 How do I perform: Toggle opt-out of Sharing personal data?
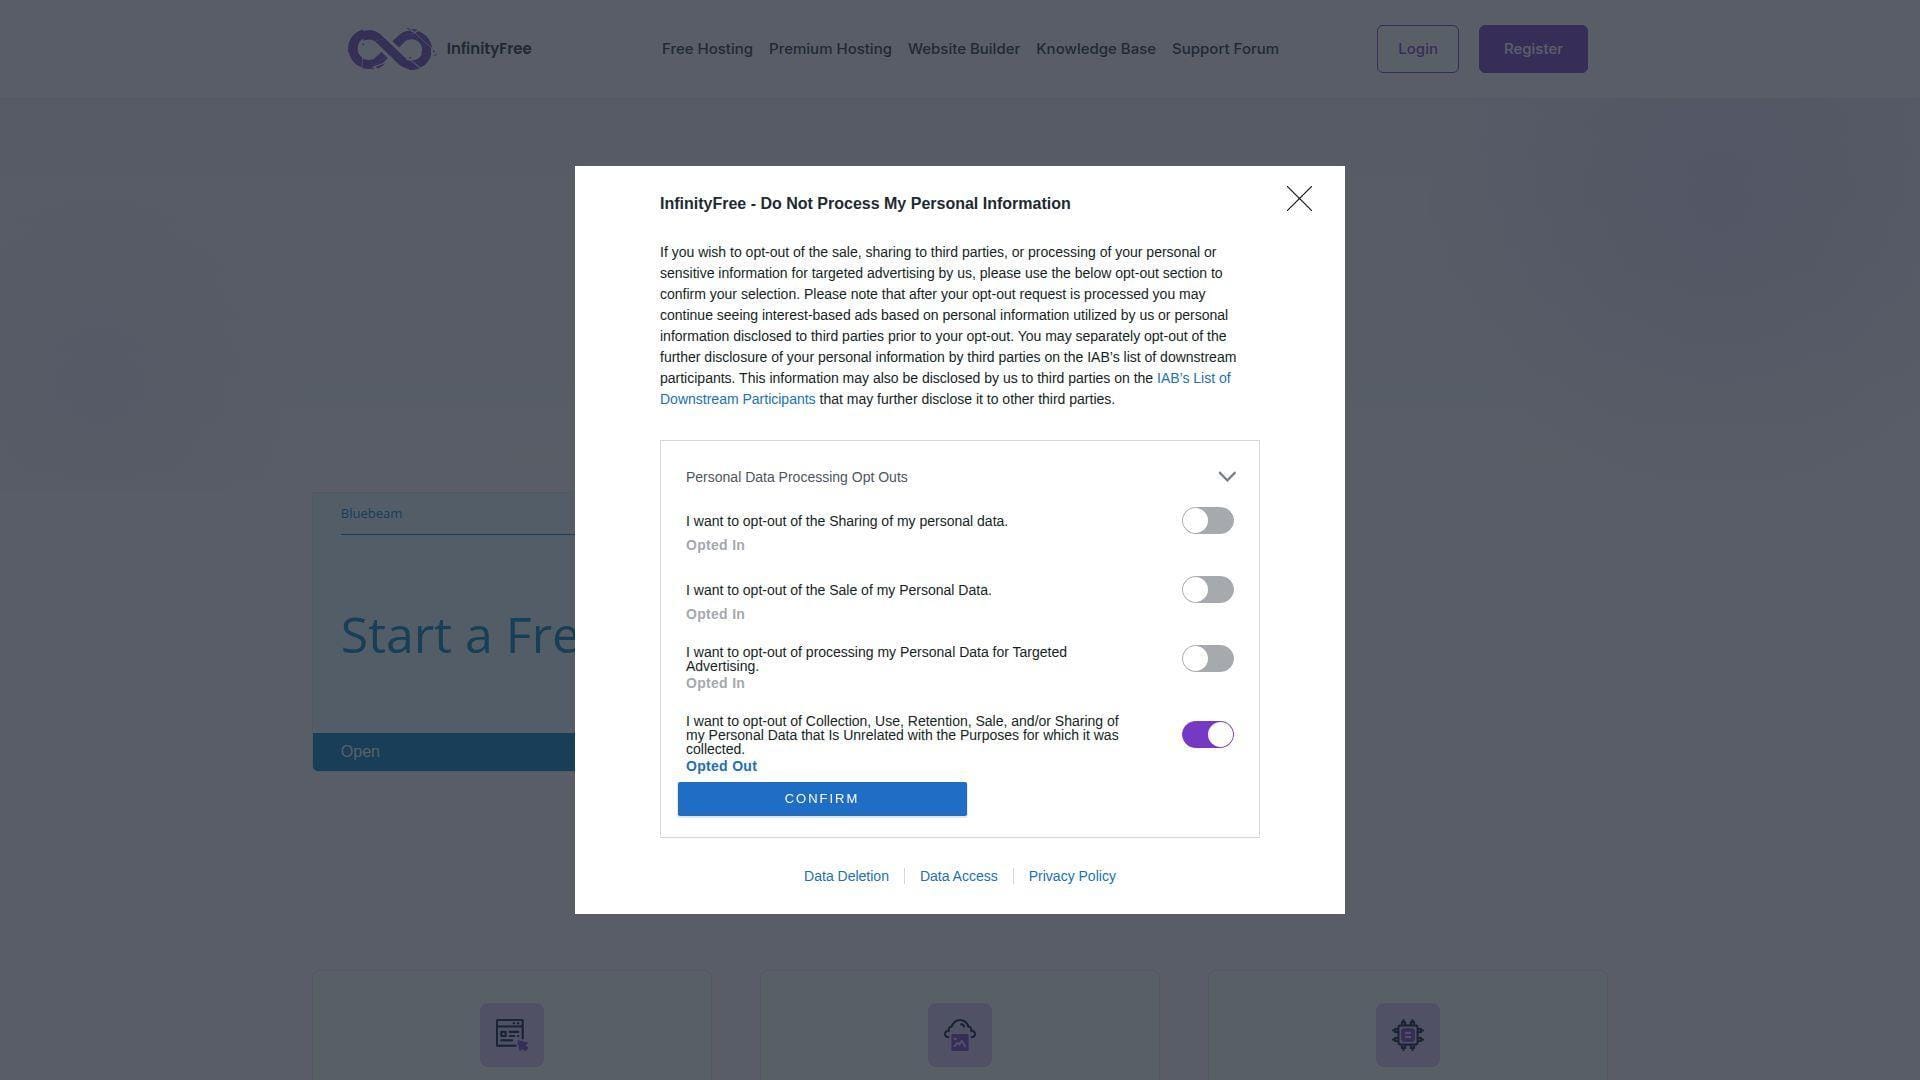pyautogui.click(x=1208, y=521)
